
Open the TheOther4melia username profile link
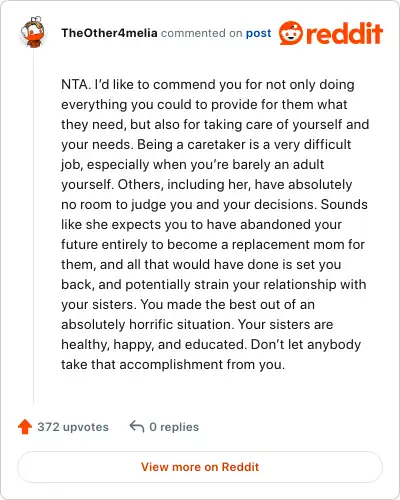tap(109, 33)
